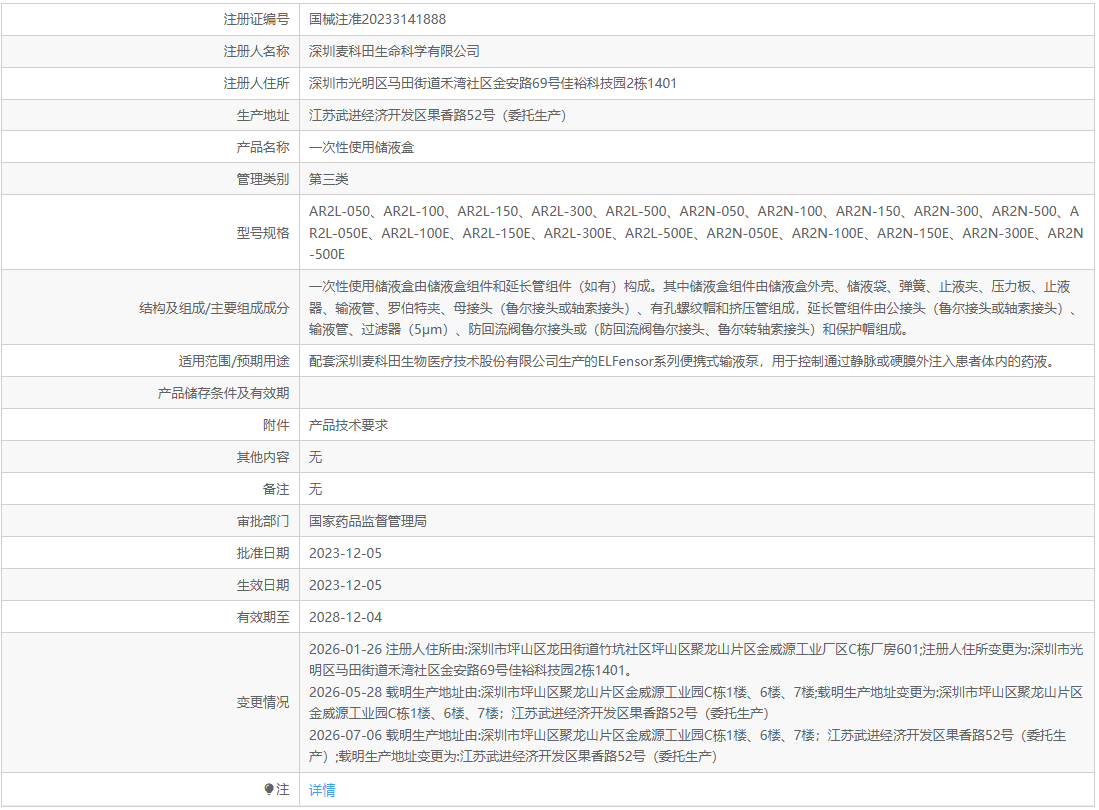
Task: Select the 生效日期 value 2023-12-05
Action: click(x=346, y=585)
